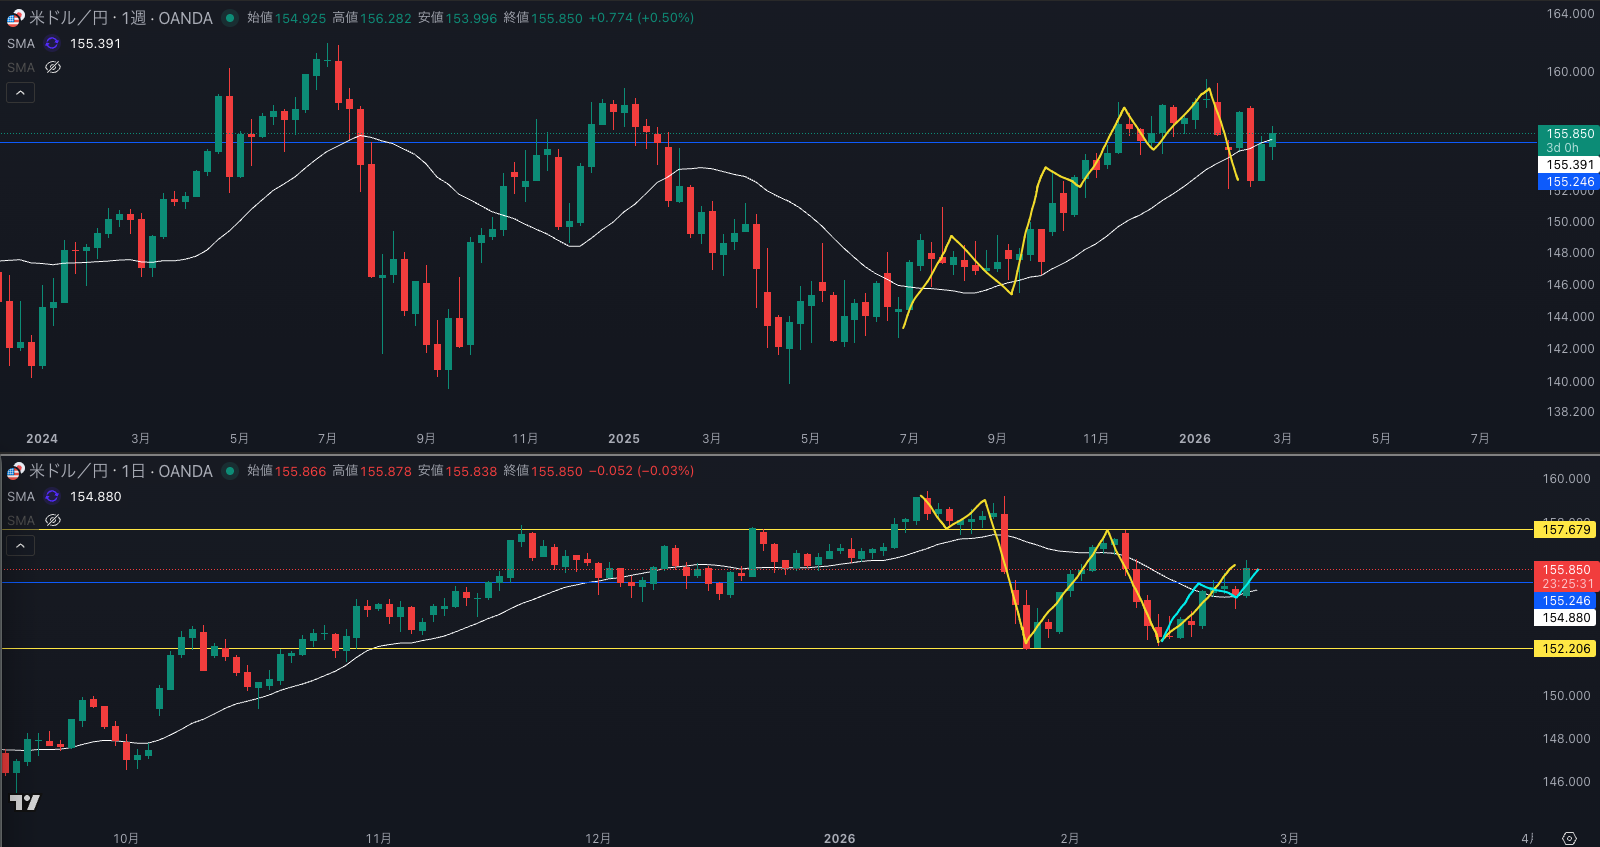Open symbol title 米ドル/円 · 1日 · OANDA
Image resolution: width=1600 pixels, height=847 pixels.
[x=120, y=471]
